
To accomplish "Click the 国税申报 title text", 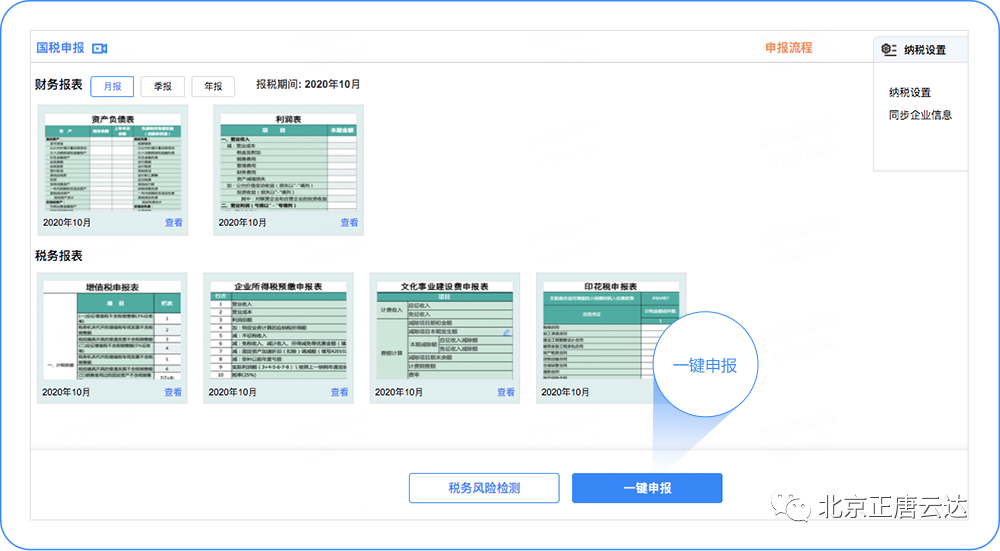I will [60, 48].
